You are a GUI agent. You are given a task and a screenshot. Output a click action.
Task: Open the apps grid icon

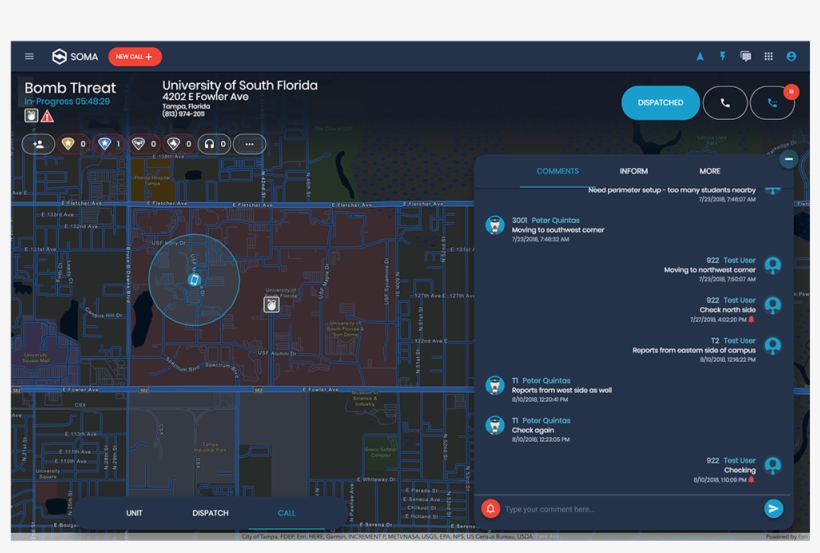pyautogui.click(x=768, y=57)
